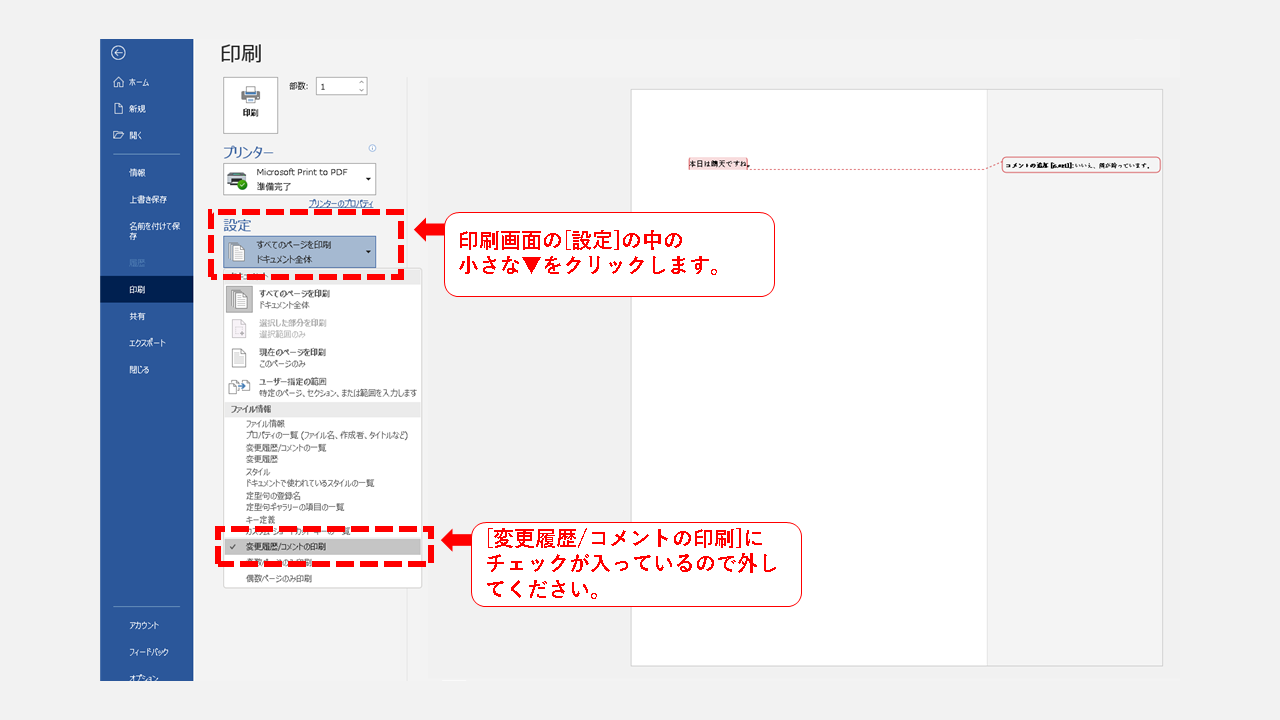
Task: Increase copies with the up stepper arrow
Action: pyautogui.click(x=362, y=82)
